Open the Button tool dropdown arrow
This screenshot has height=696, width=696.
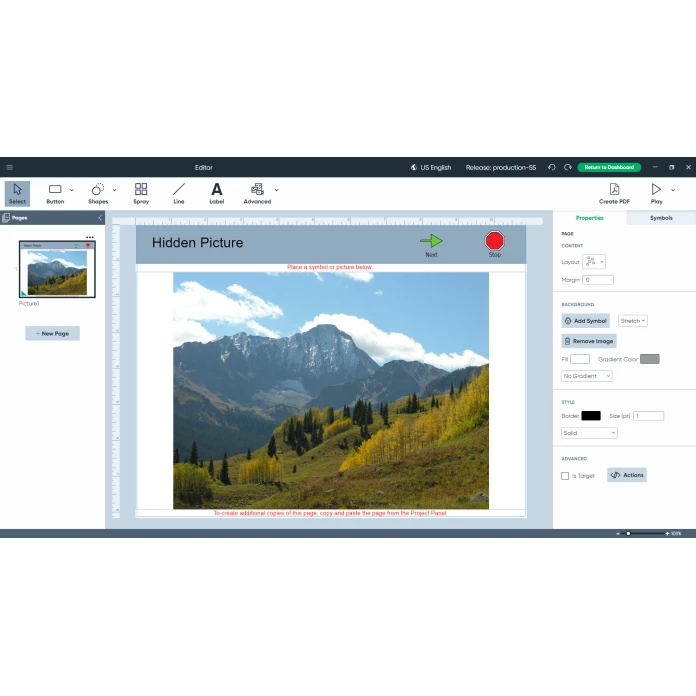click(x=72, y=190)
